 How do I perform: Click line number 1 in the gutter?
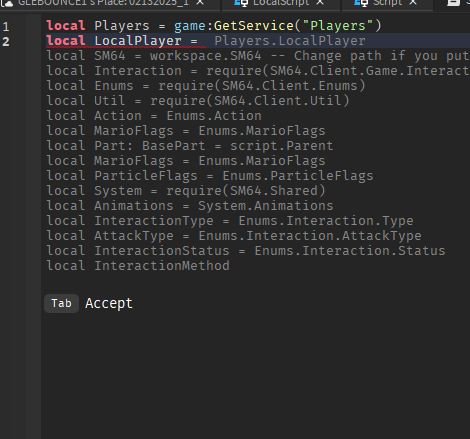pos(6,26)
